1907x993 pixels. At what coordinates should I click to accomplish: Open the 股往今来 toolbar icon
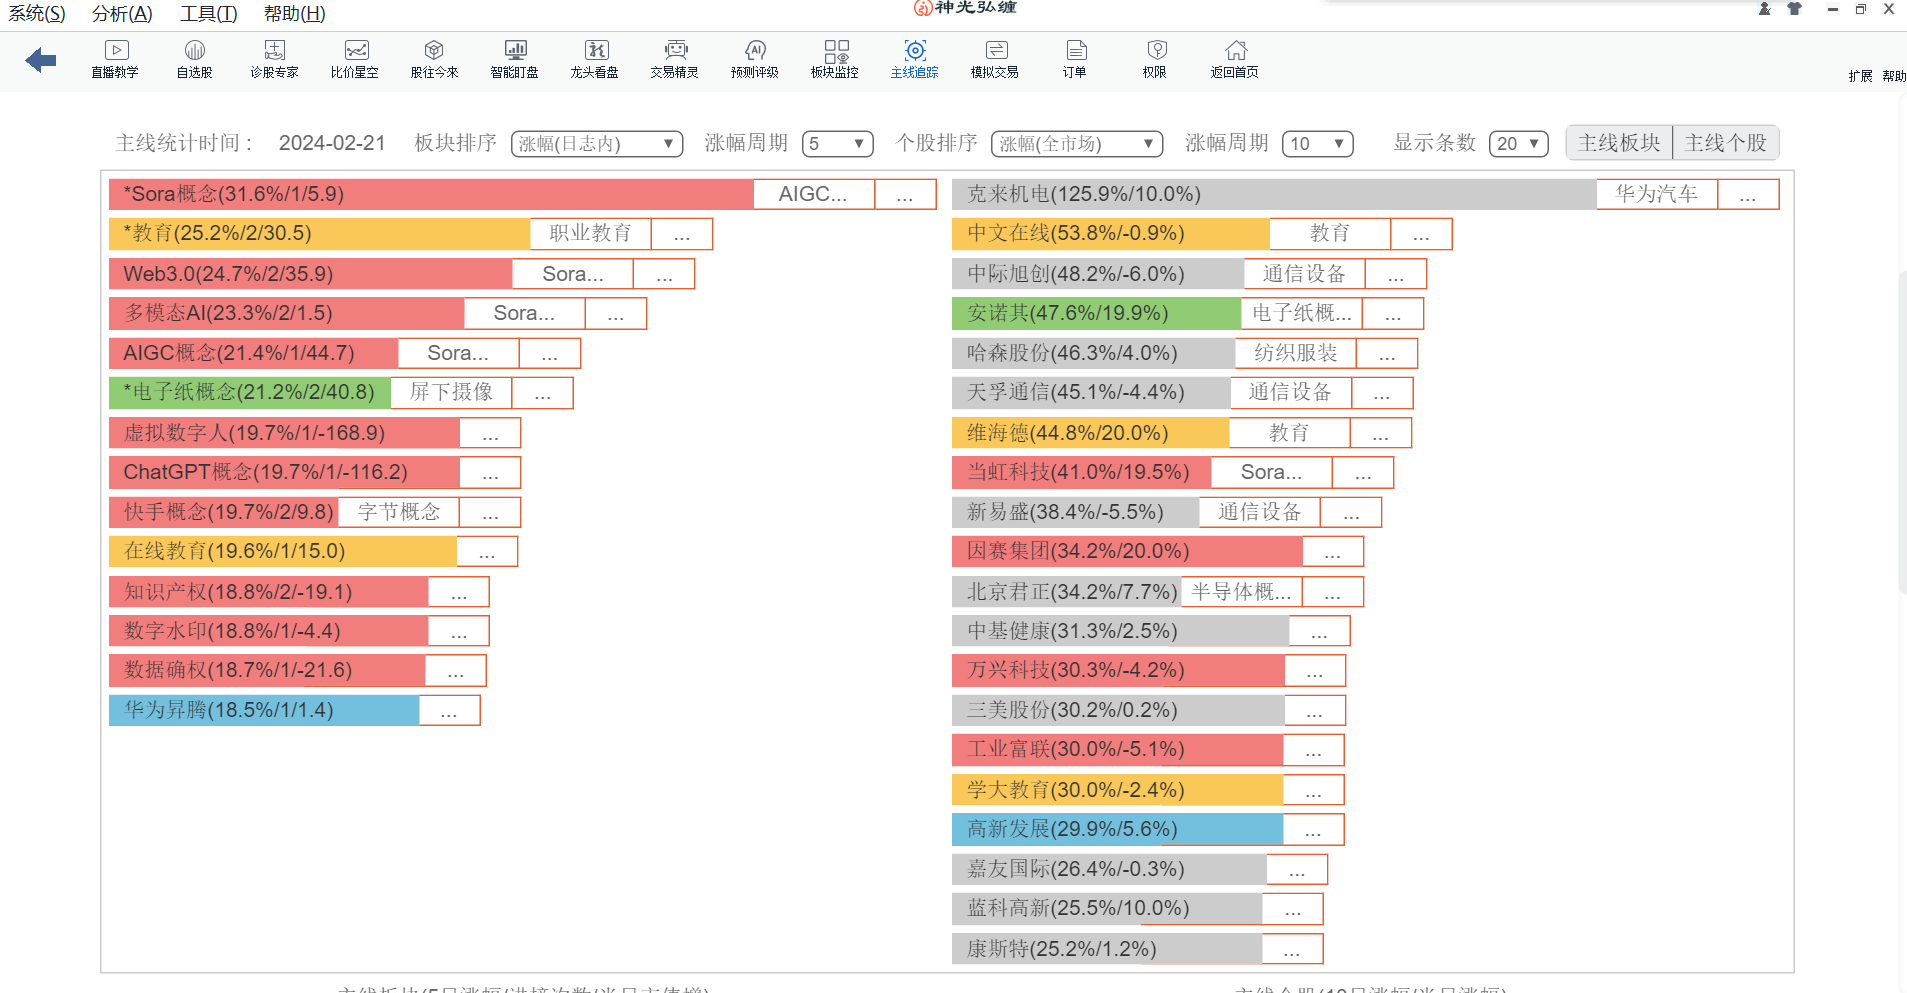tap(434, 59)
